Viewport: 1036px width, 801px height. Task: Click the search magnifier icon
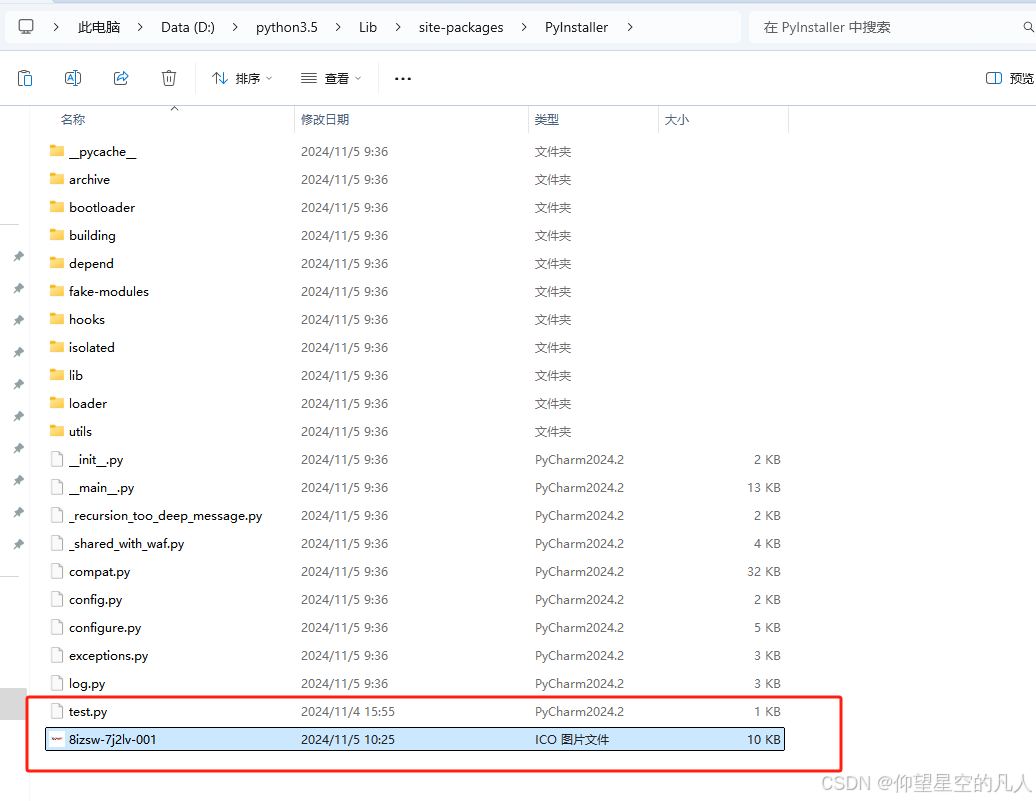click(x=1028, y=27)
